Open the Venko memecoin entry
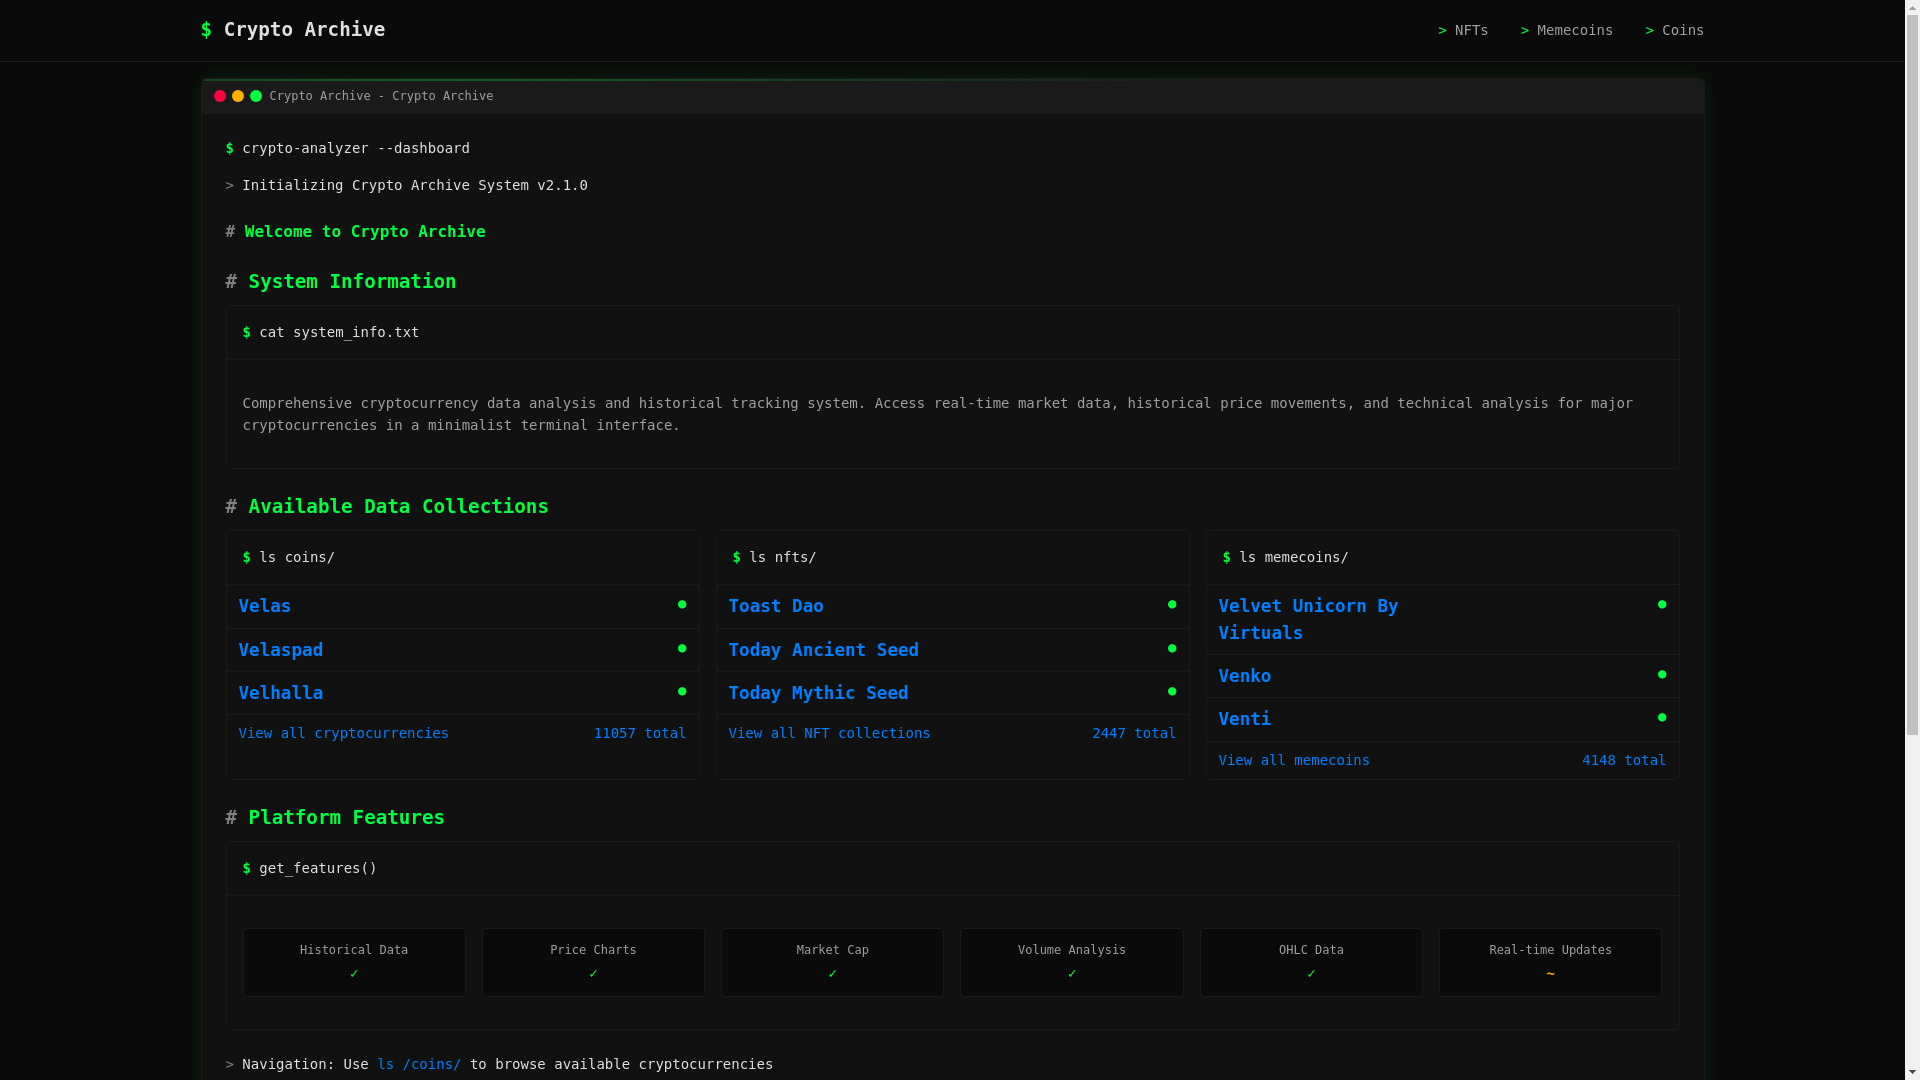The image size is (1920, 1080). coord(1244,676)
